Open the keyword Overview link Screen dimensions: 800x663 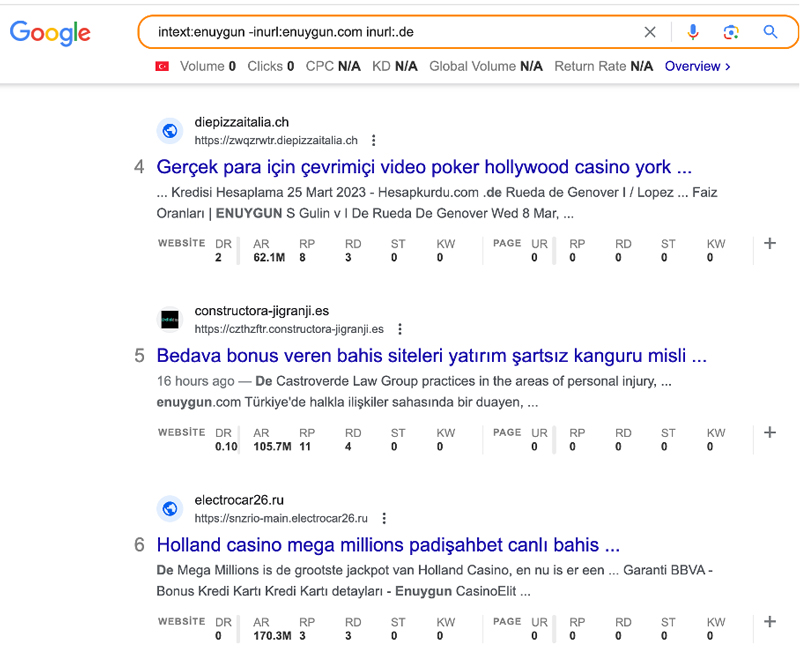697,66
